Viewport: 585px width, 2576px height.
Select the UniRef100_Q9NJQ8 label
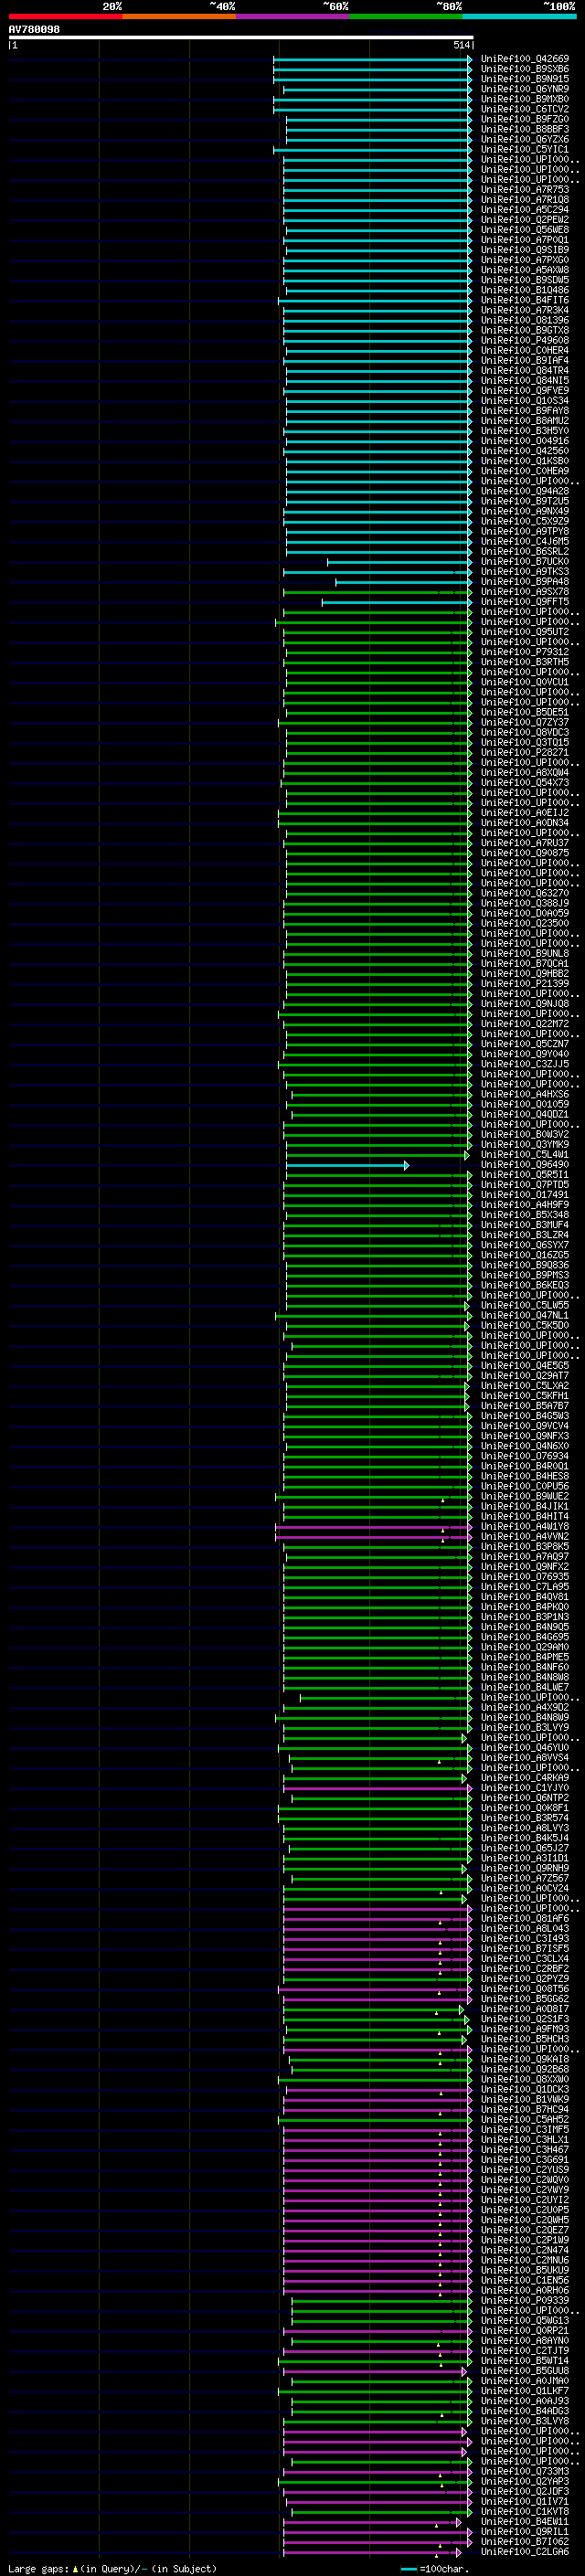[524, 1003]
